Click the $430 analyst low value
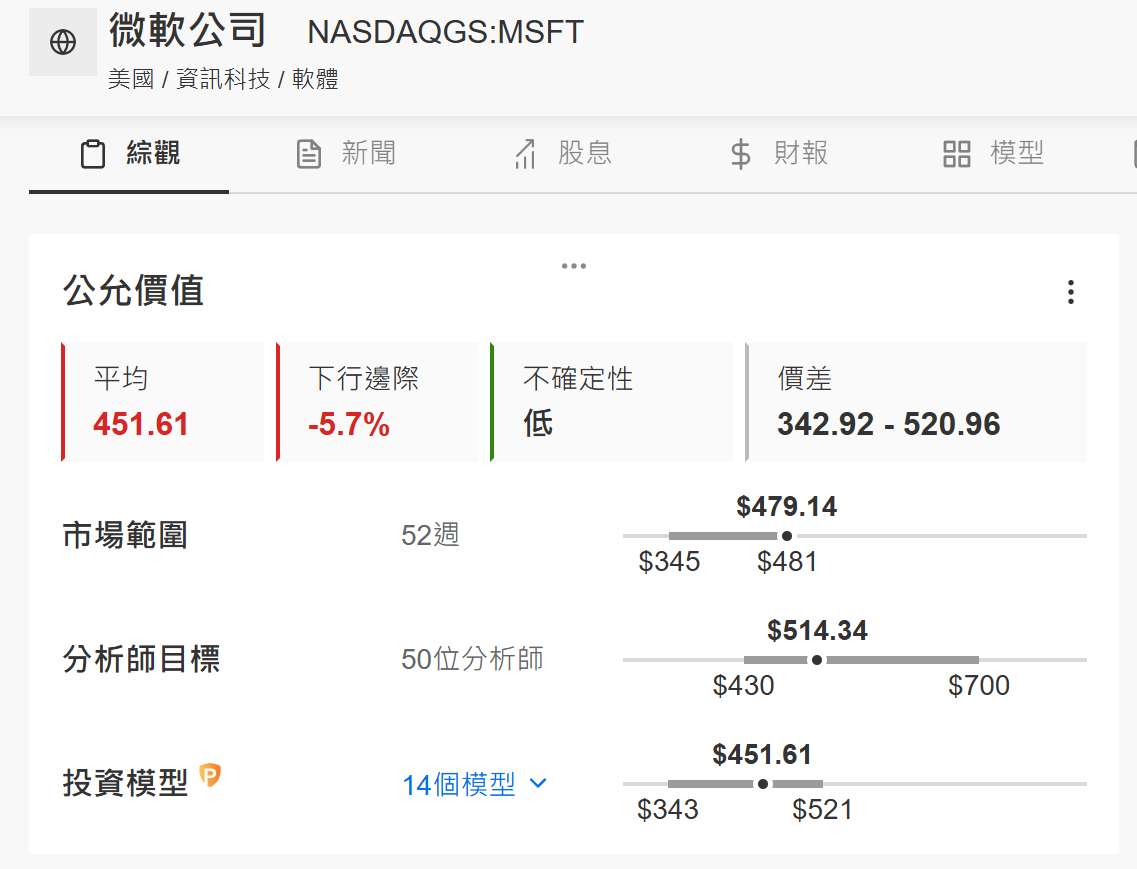Image resolution: width=1137 pixels, height=869 pixels. (x=743, y=685)
